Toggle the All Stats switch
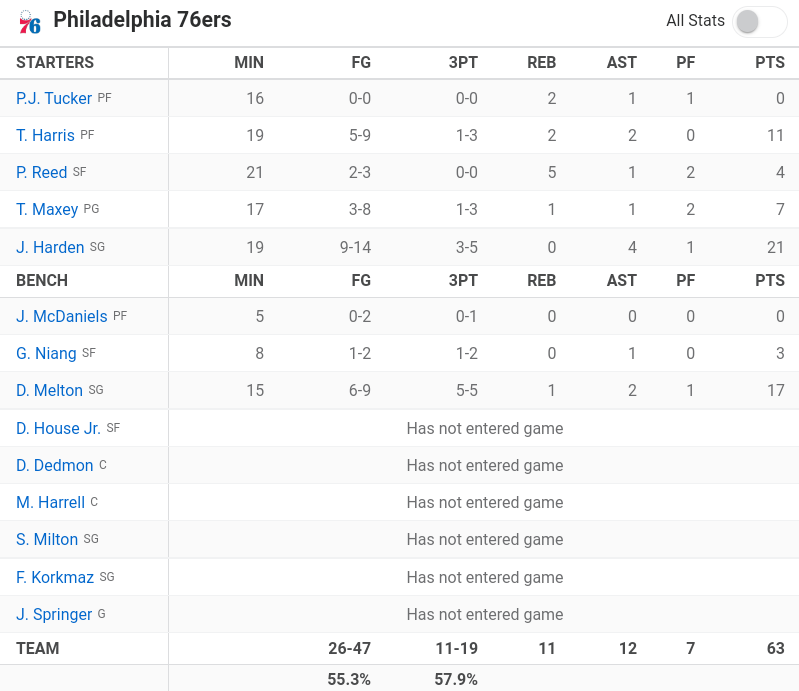 tap(759, 21)
